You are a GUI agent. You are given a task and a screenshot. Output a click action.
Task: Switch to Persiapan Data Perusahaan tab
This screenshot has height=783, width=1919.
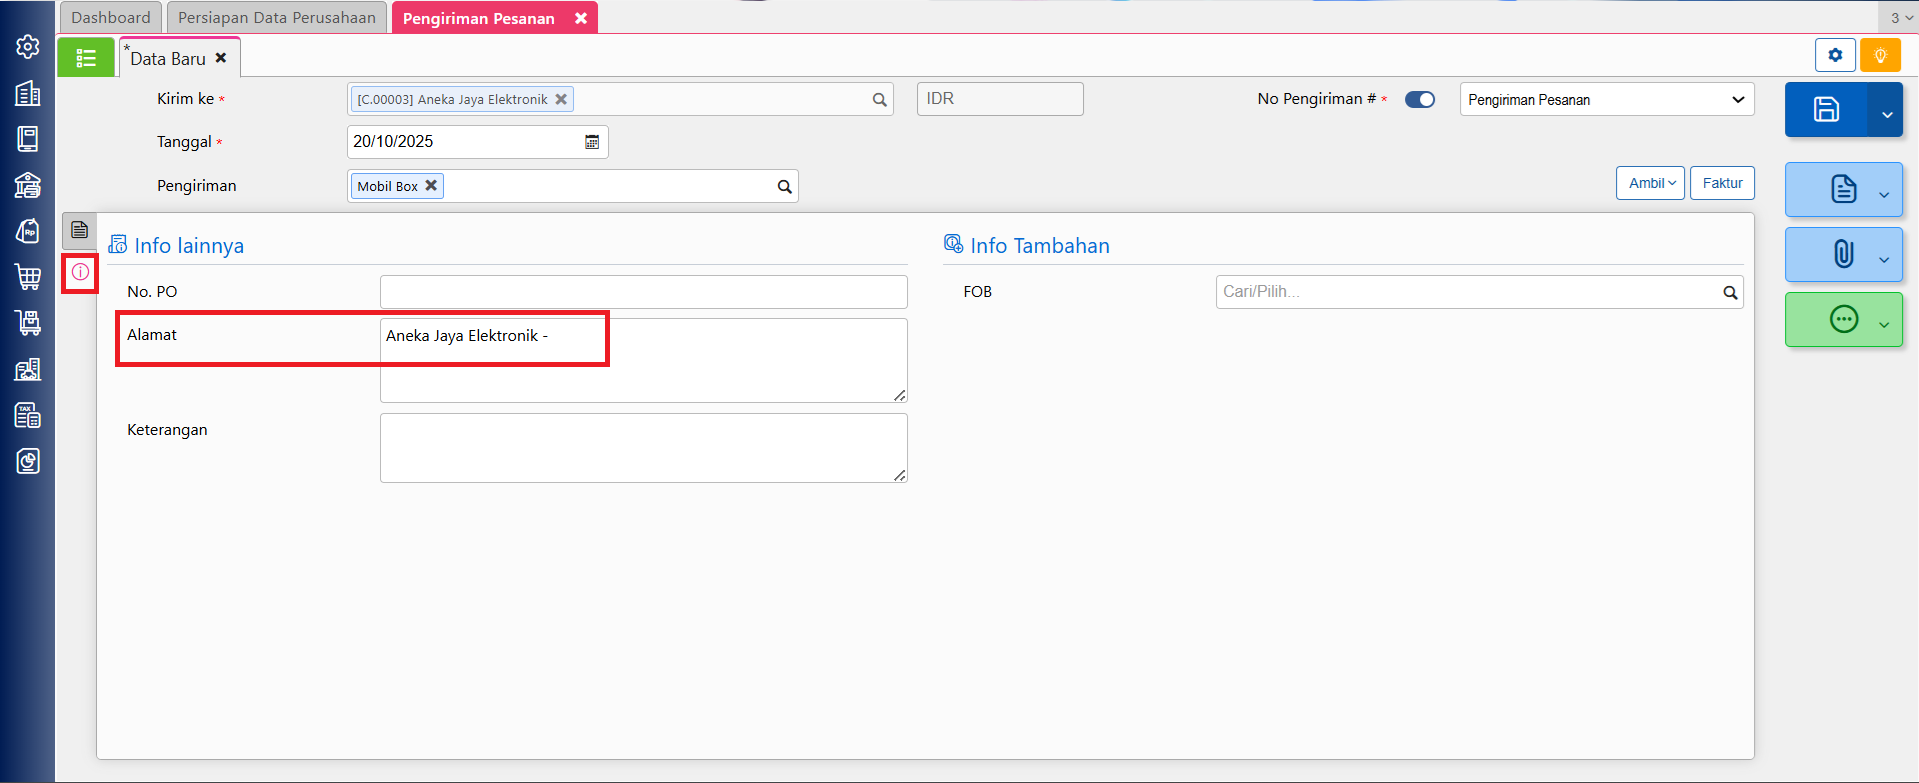coord(277,18)
